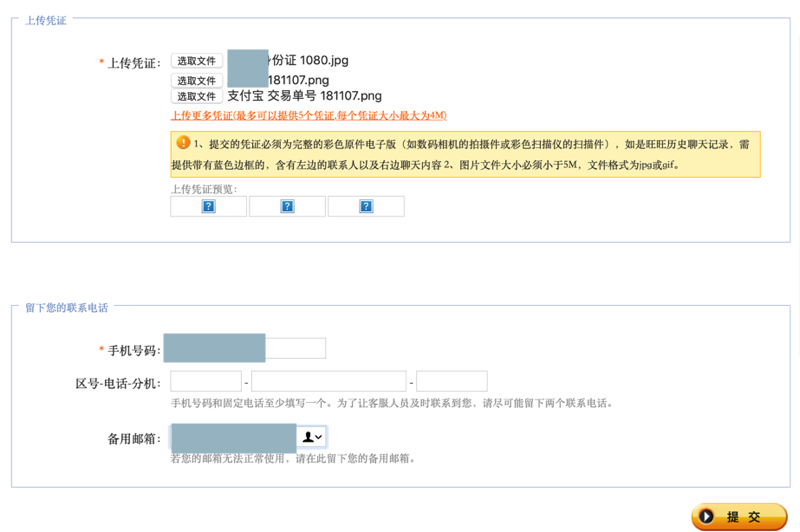Image resolution: width=800 pixels, height=532 pixels.
Task: Click the 支付宝 交易单号 181107.png filename
Action: tap(304, 96)
